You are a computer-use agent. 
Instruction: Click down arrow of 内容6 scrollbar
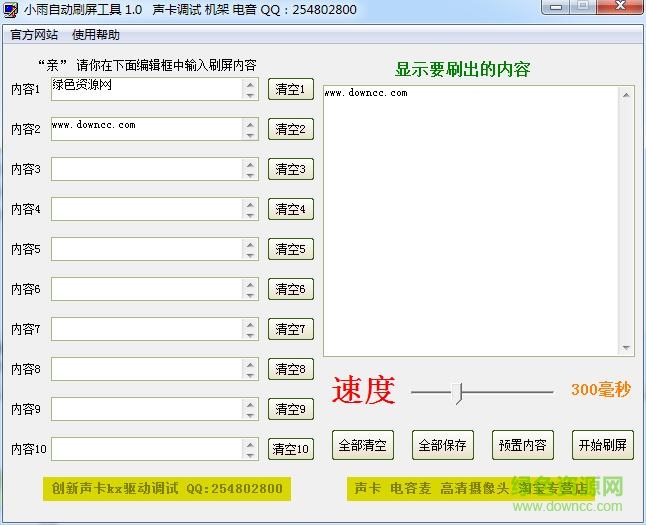[250, 295]
